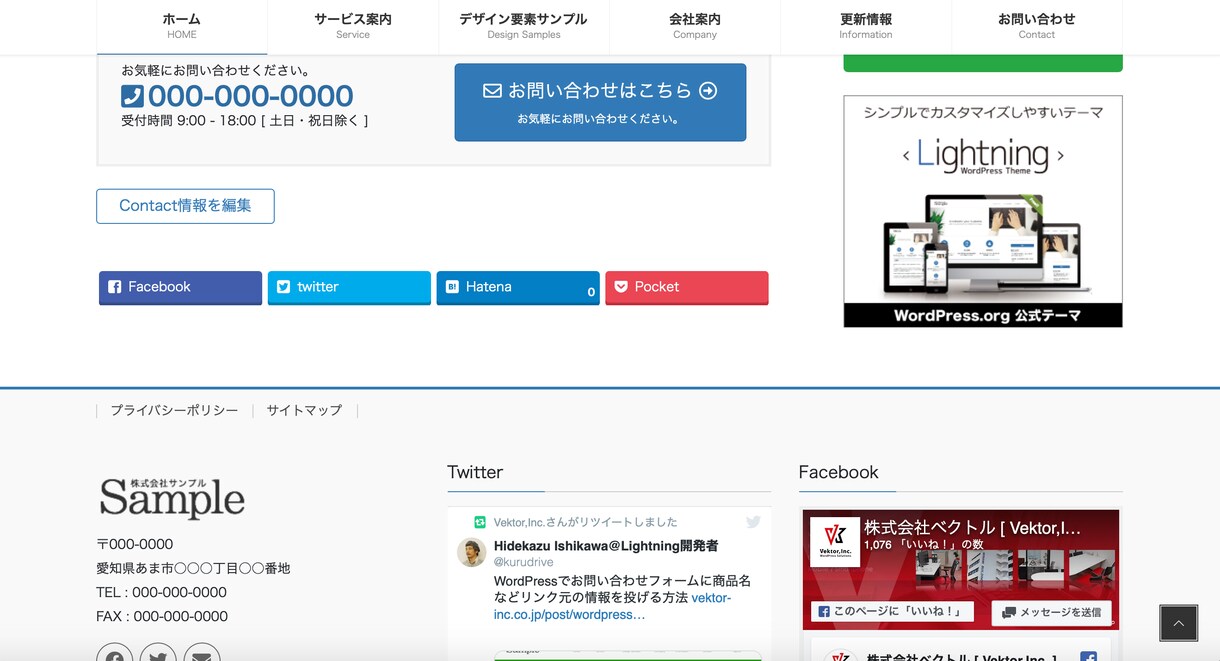Screen dimensions: 1220x661
Task: Click the Twitter bird icon in share button
Action: point(284,287)
